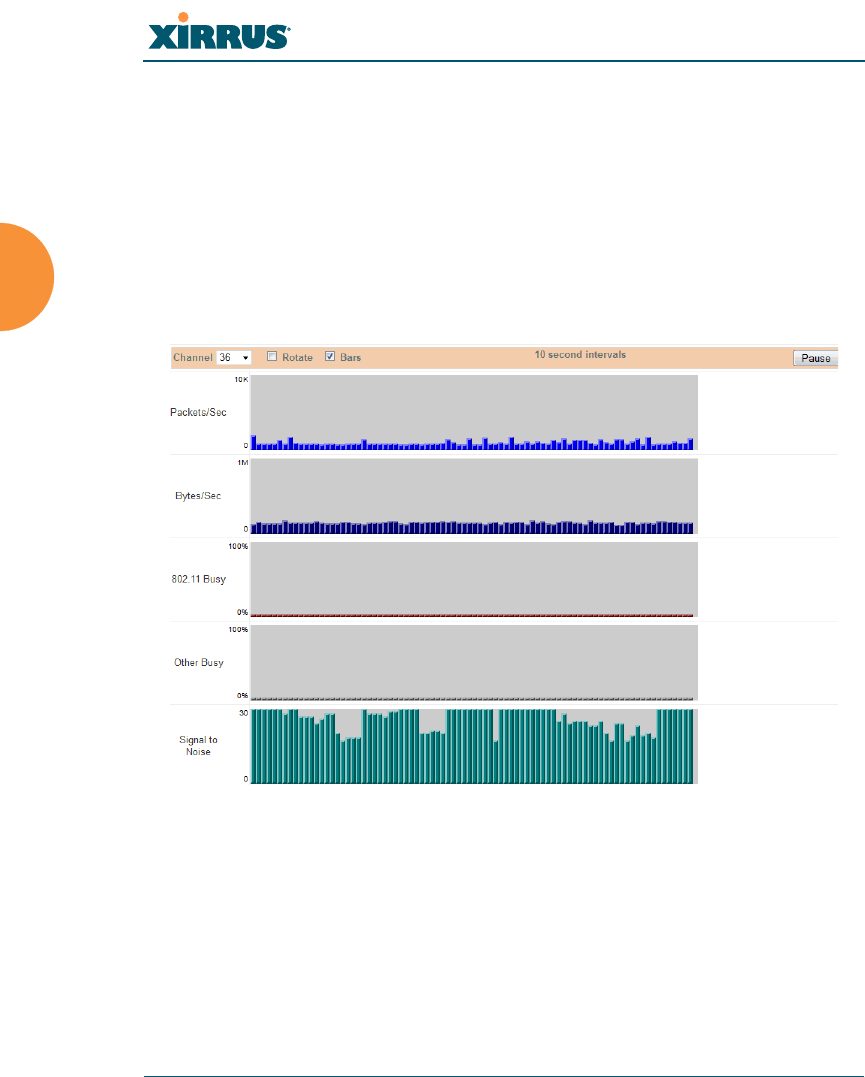
Task: Click the Pause button
Action: point(816,358)
